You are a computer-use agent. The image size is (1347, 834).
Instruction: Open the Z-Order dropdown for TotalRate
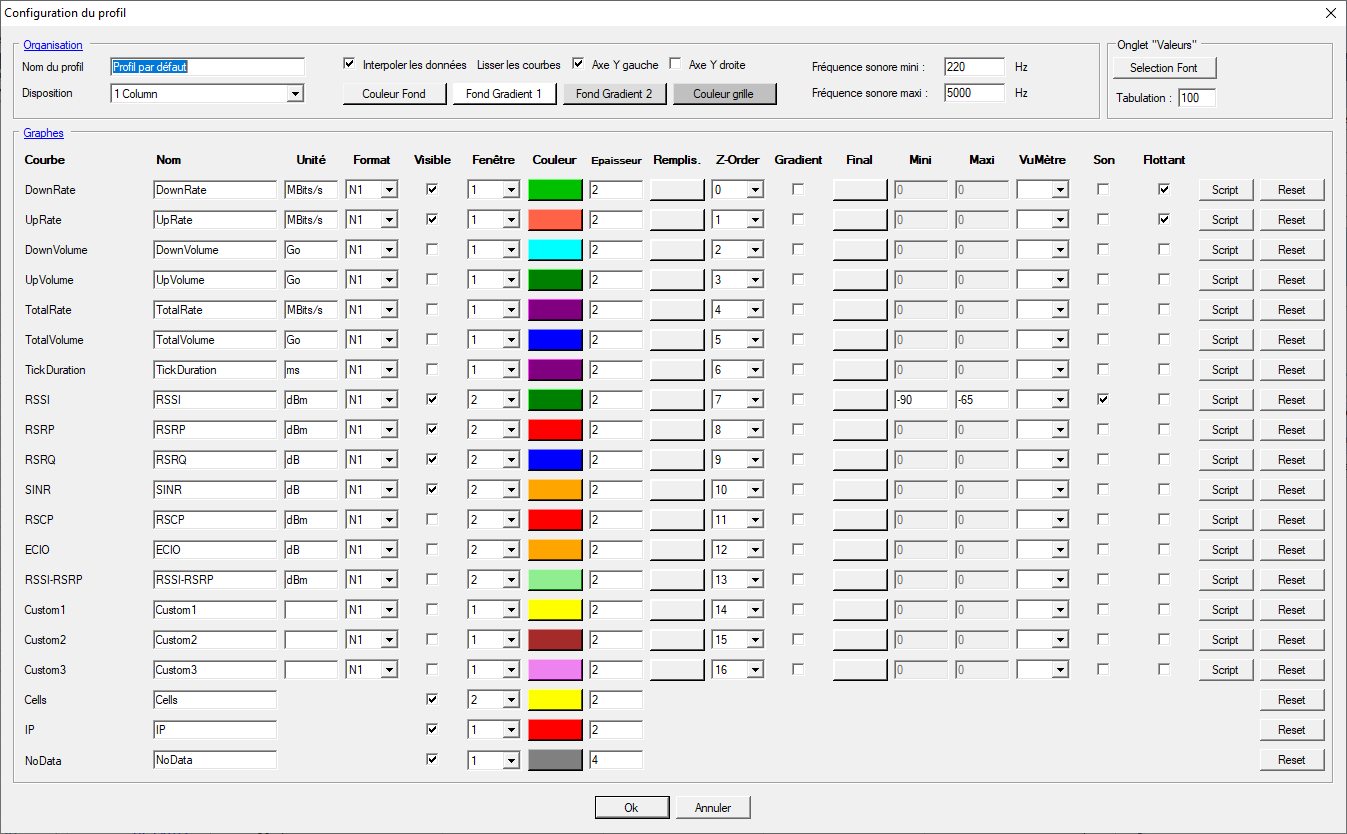[755, 309]
